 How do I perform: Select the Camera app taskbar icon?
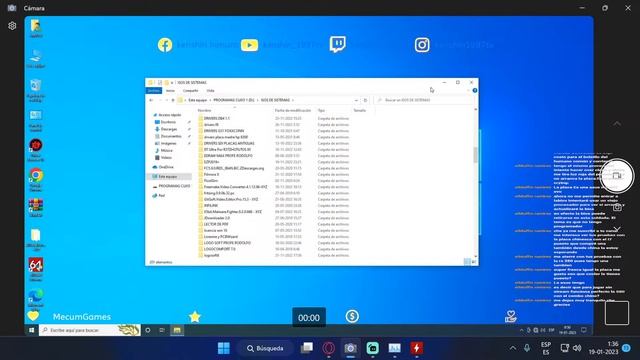pos(350,348)
